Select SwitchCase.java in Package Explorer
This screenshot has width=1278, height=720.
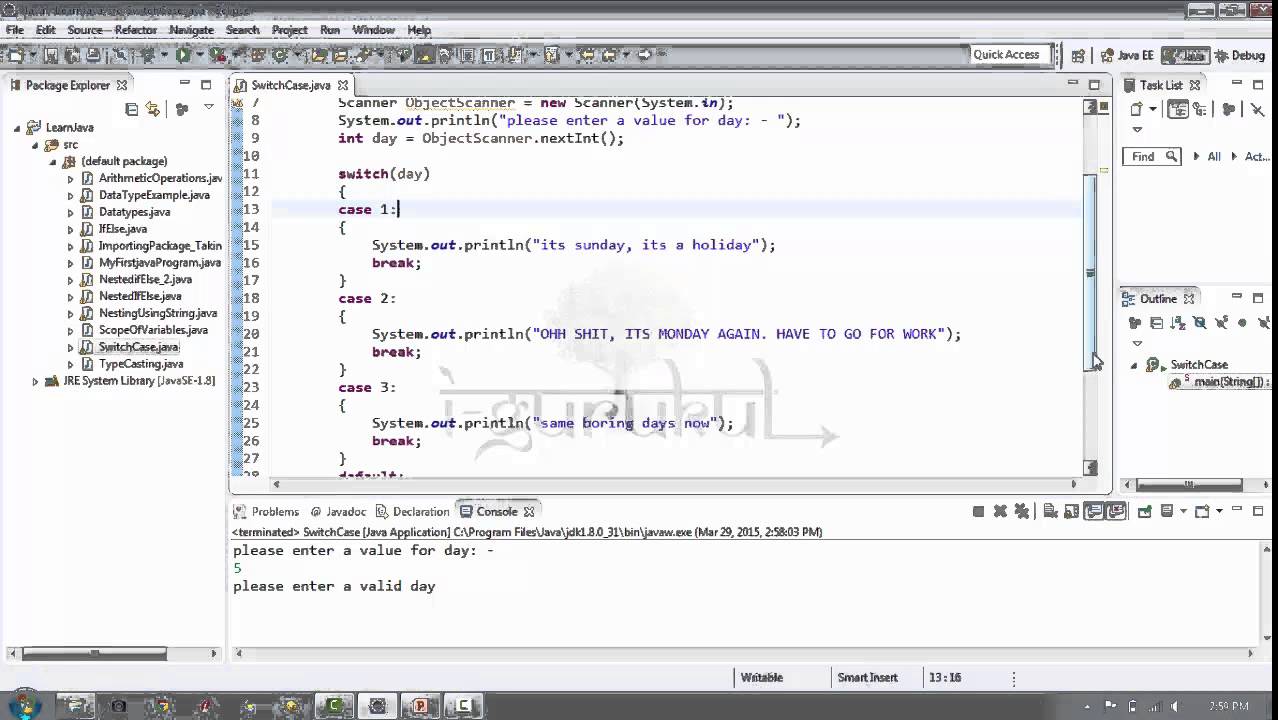tap(138, 347)
